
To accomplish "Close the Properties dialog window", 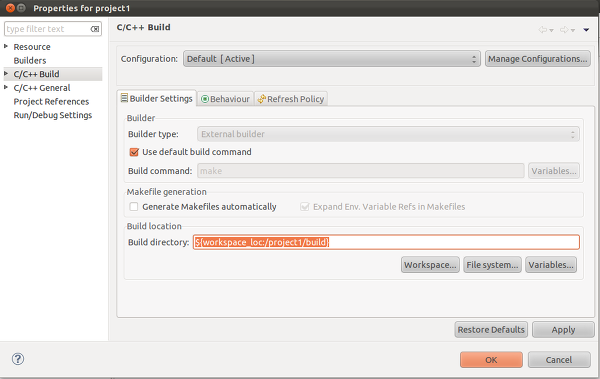I will point(10,8).
